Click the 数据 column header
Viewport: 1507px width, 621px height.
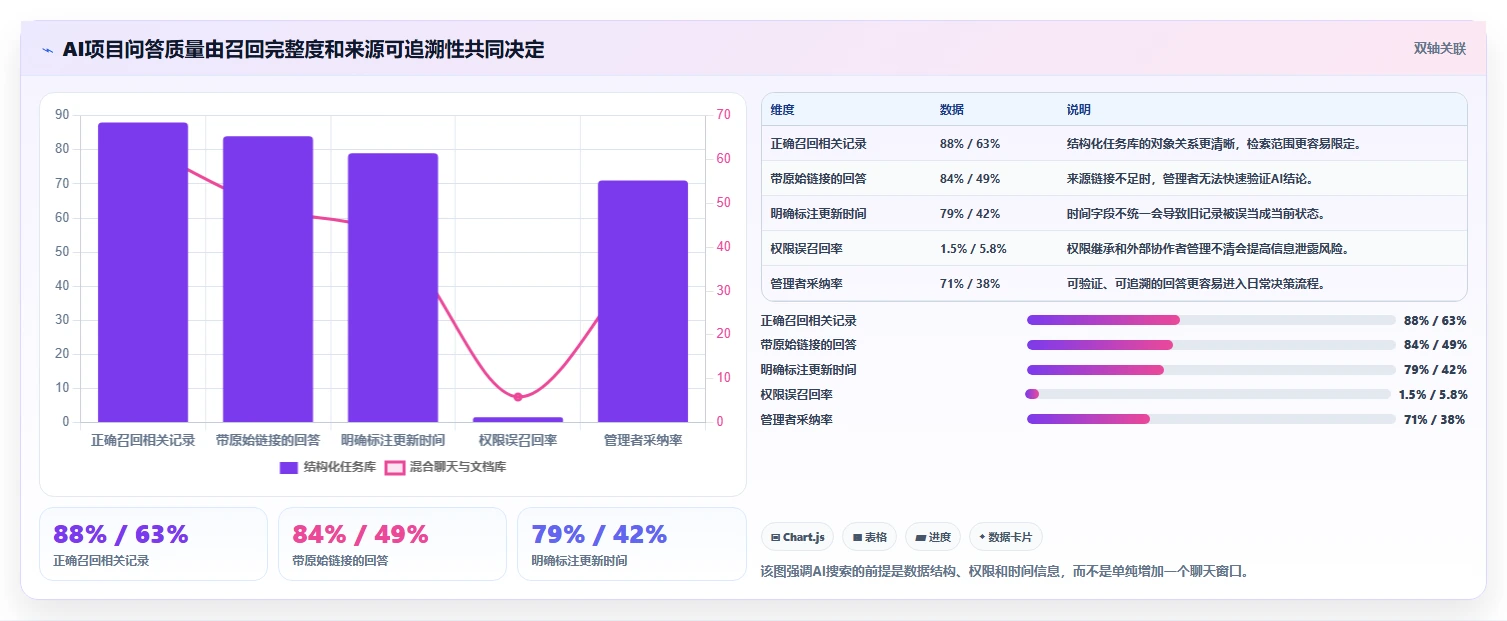(952, 110)
